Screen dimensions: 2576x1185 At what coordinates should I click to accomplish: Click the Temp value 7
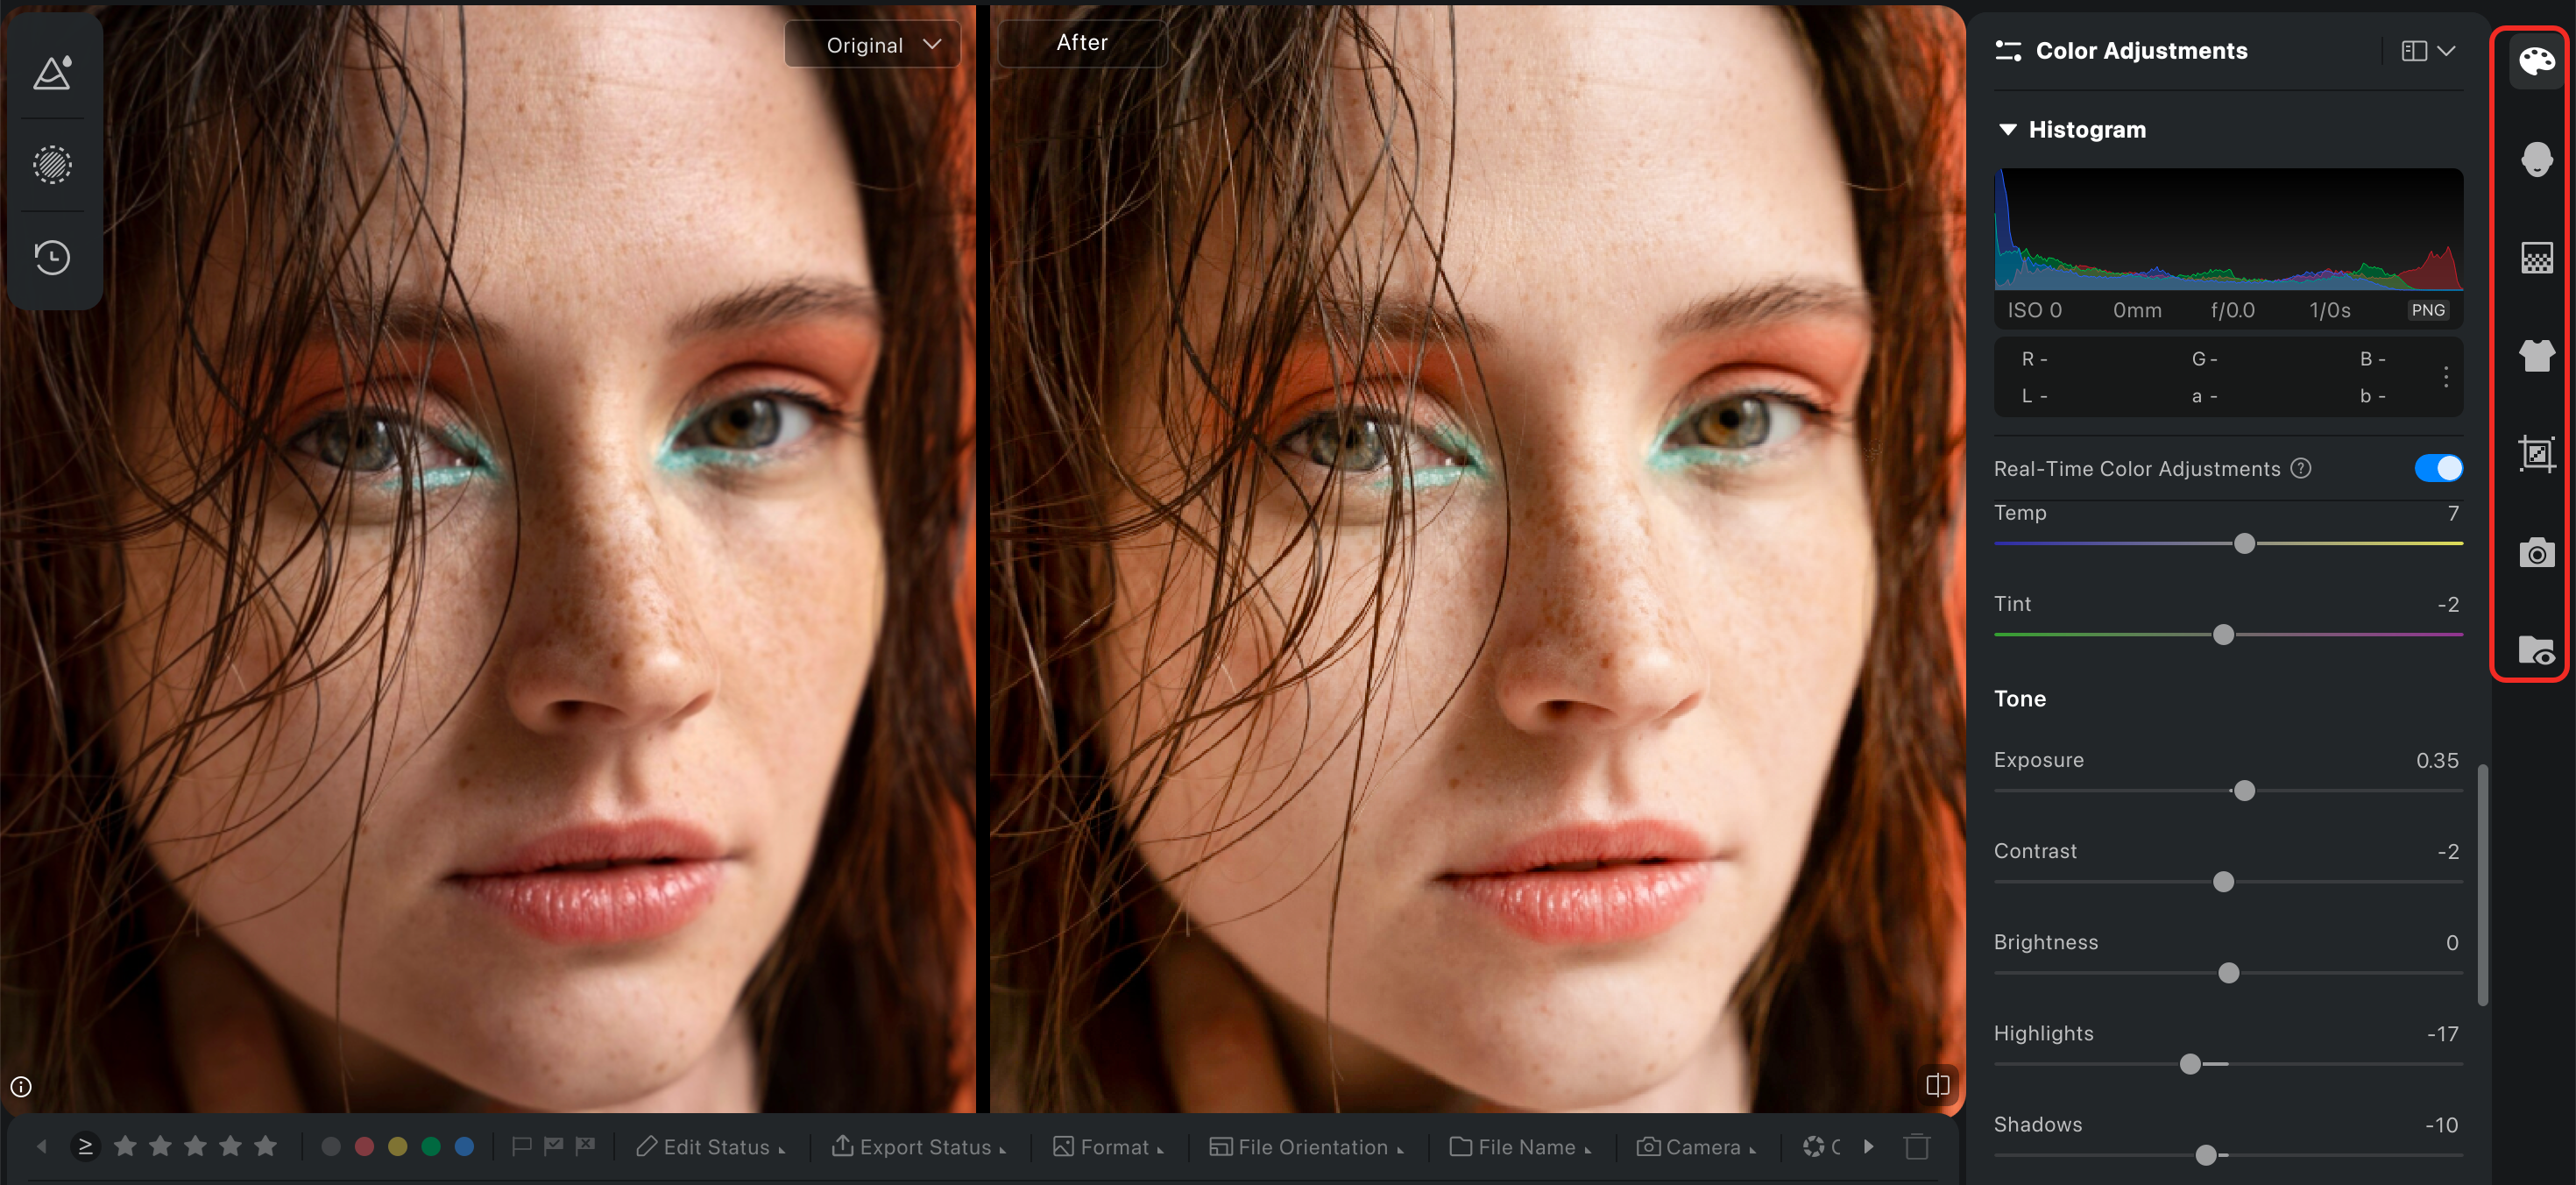[2452, 513]
